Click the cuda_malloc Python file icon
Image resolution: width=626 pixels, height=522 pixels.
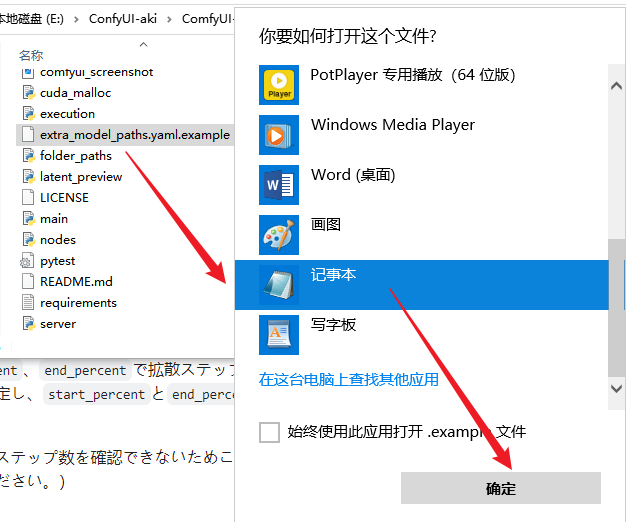point(28,93)
